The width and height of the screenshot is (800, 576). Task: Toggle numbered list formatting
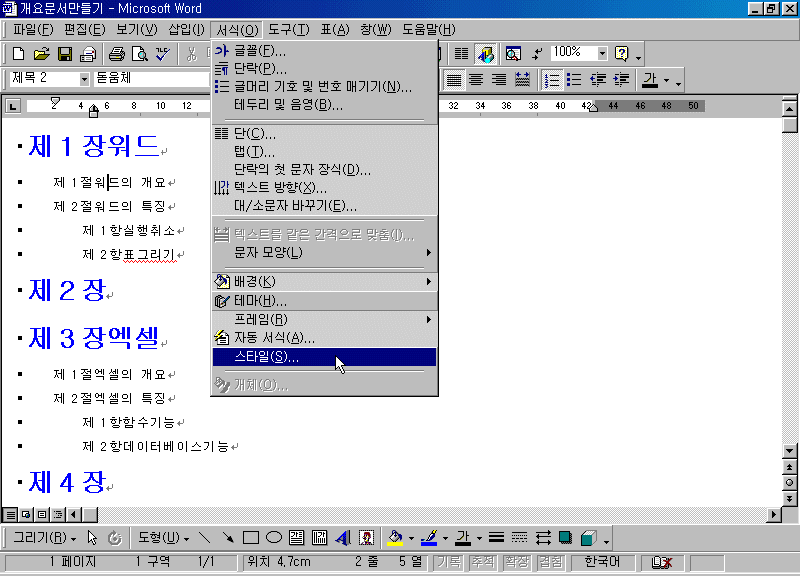[552, 80]
